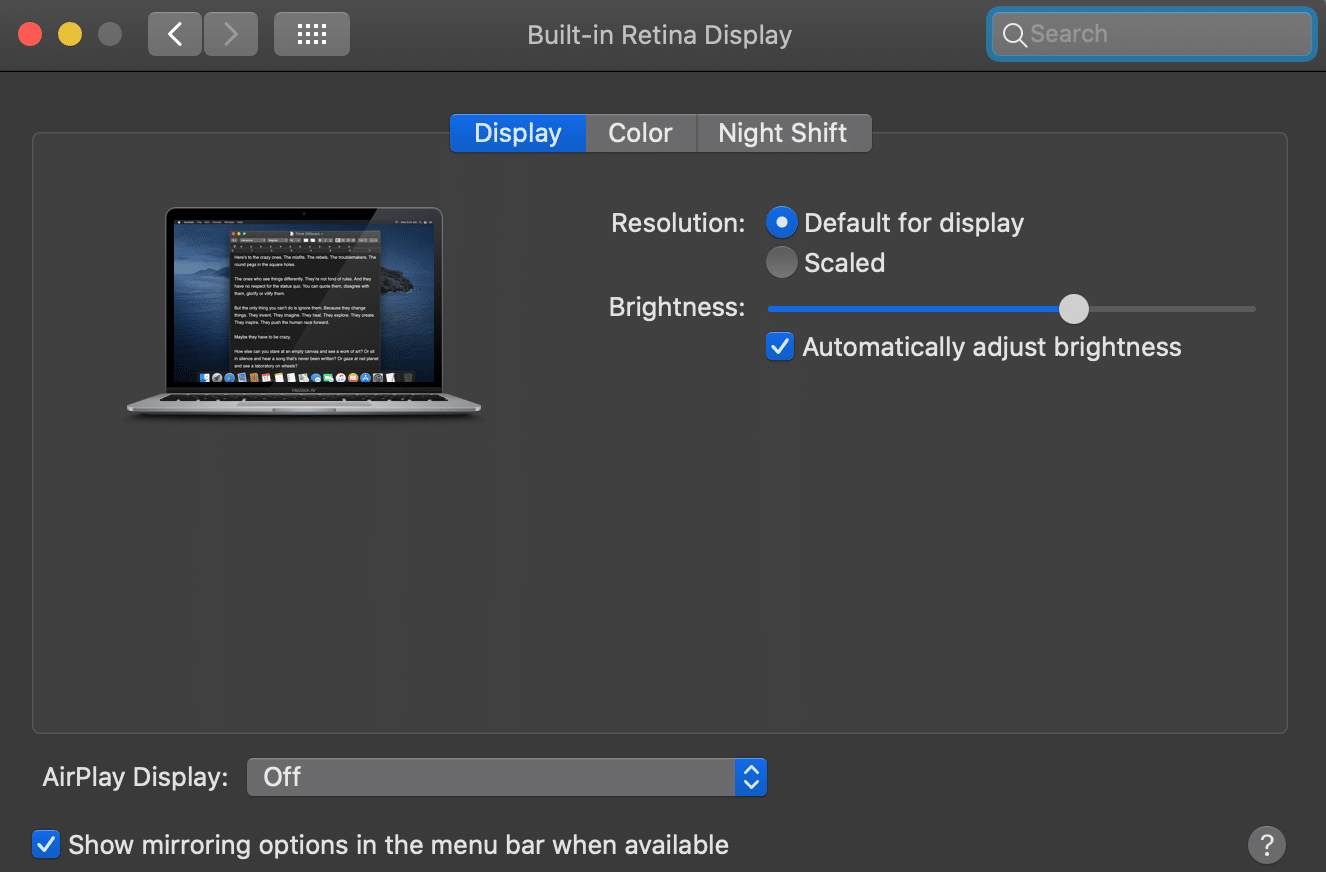Open the Night Shift tab
The width and height of the screenshot is (1326, 872).
point(782,133)
